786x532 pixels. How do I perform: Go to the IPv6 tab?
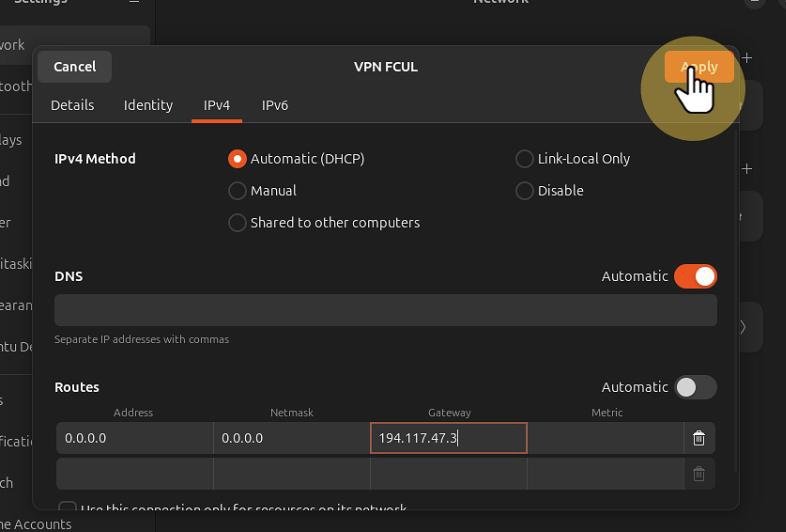click(275, 105)
